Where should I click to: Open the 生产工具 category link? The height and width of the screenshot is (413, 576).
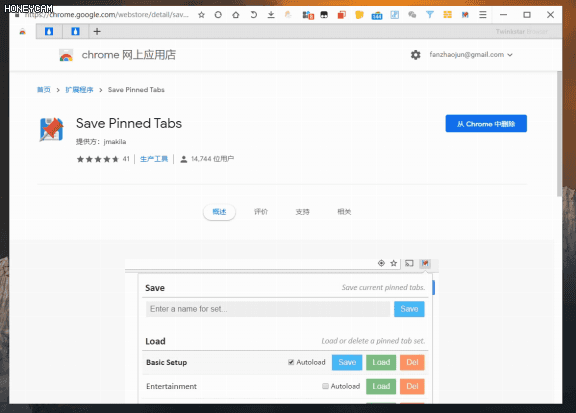(154, 159)
